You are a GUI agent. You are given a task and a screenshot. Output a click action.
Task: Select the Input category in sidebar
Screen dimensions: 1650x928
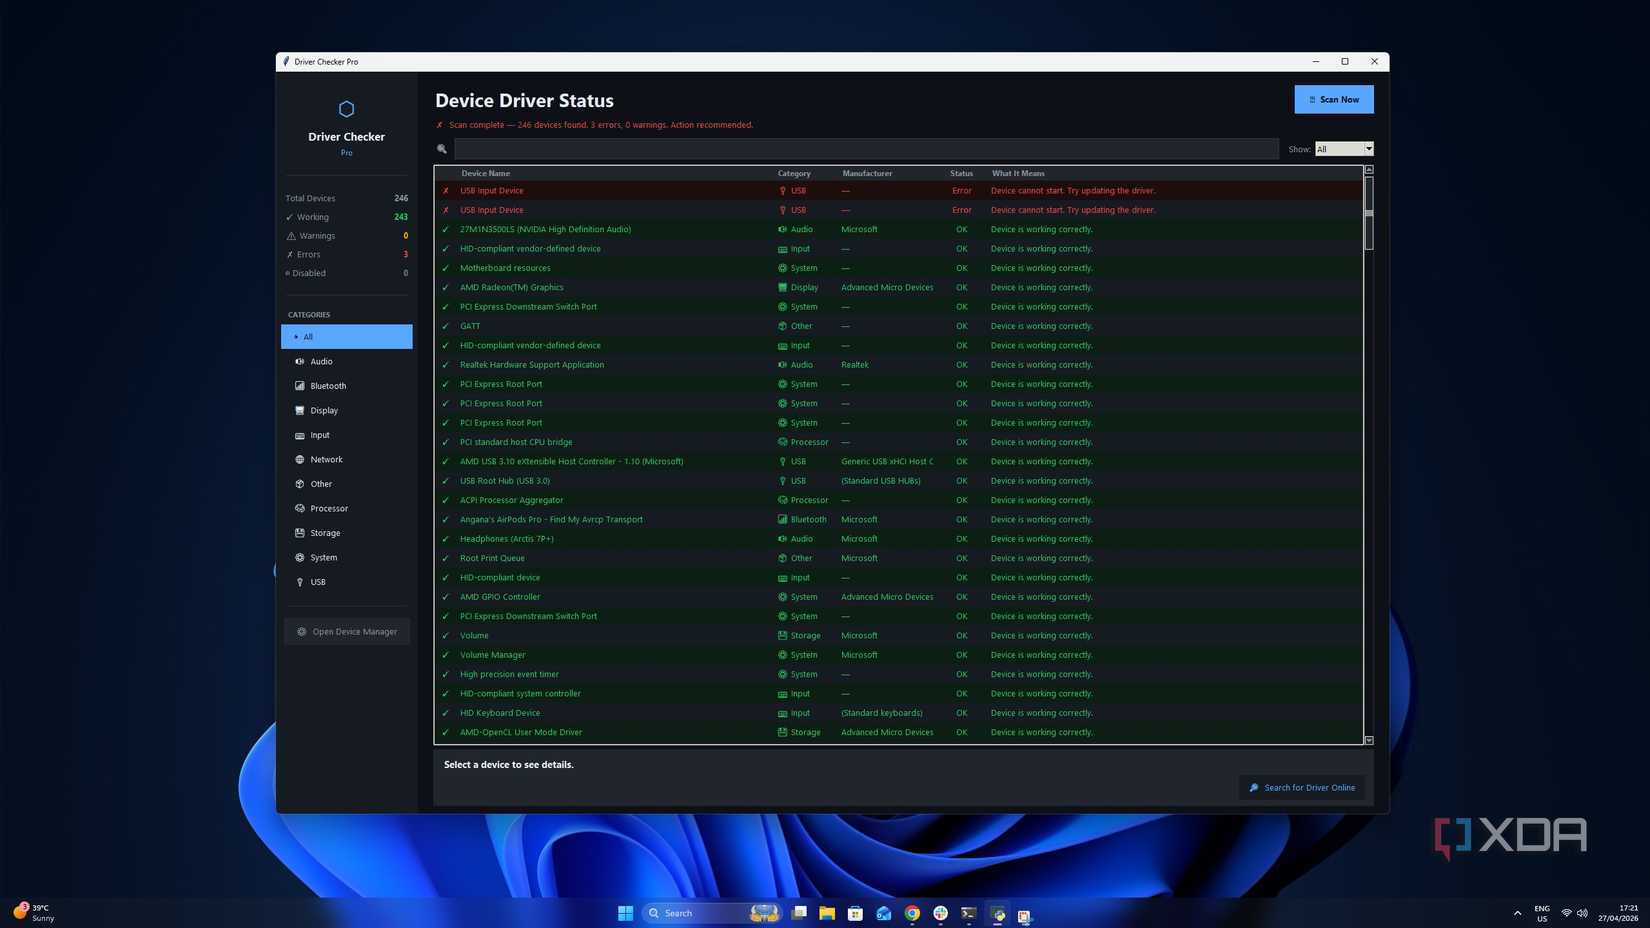[320, 436]
